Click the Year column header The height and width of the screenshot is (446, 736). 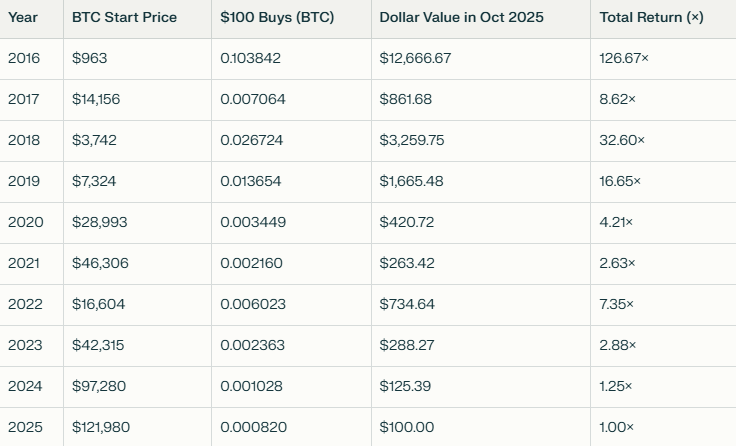pyautogui.click(x=24, y=18)
